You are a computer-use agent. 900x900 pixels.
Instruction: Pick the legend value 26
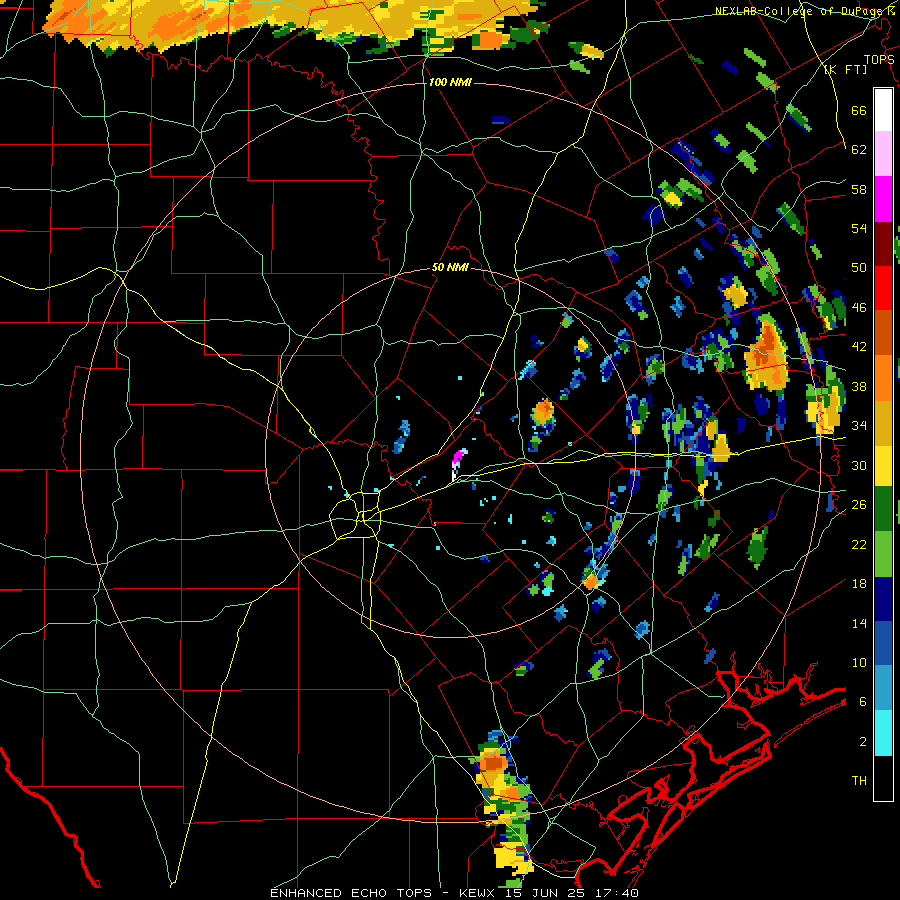[859, 504]
